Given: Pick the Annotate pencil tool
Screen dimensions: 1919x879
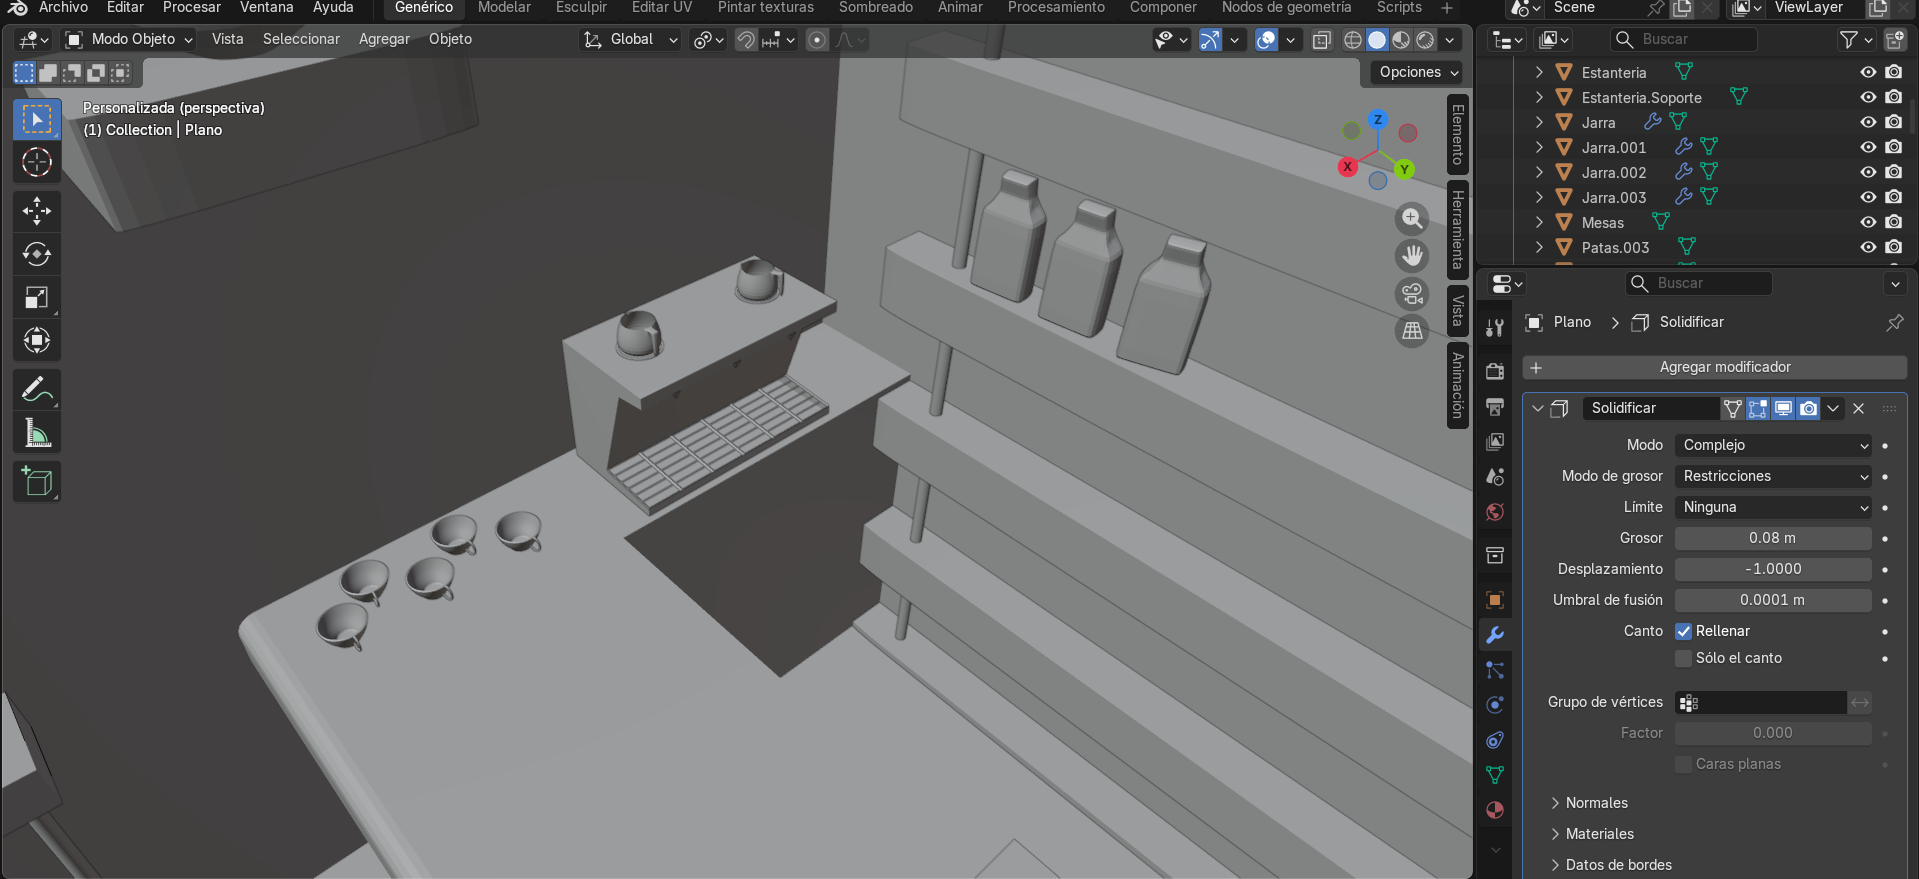Looking at the screenshot, I should tap(37, 389).
